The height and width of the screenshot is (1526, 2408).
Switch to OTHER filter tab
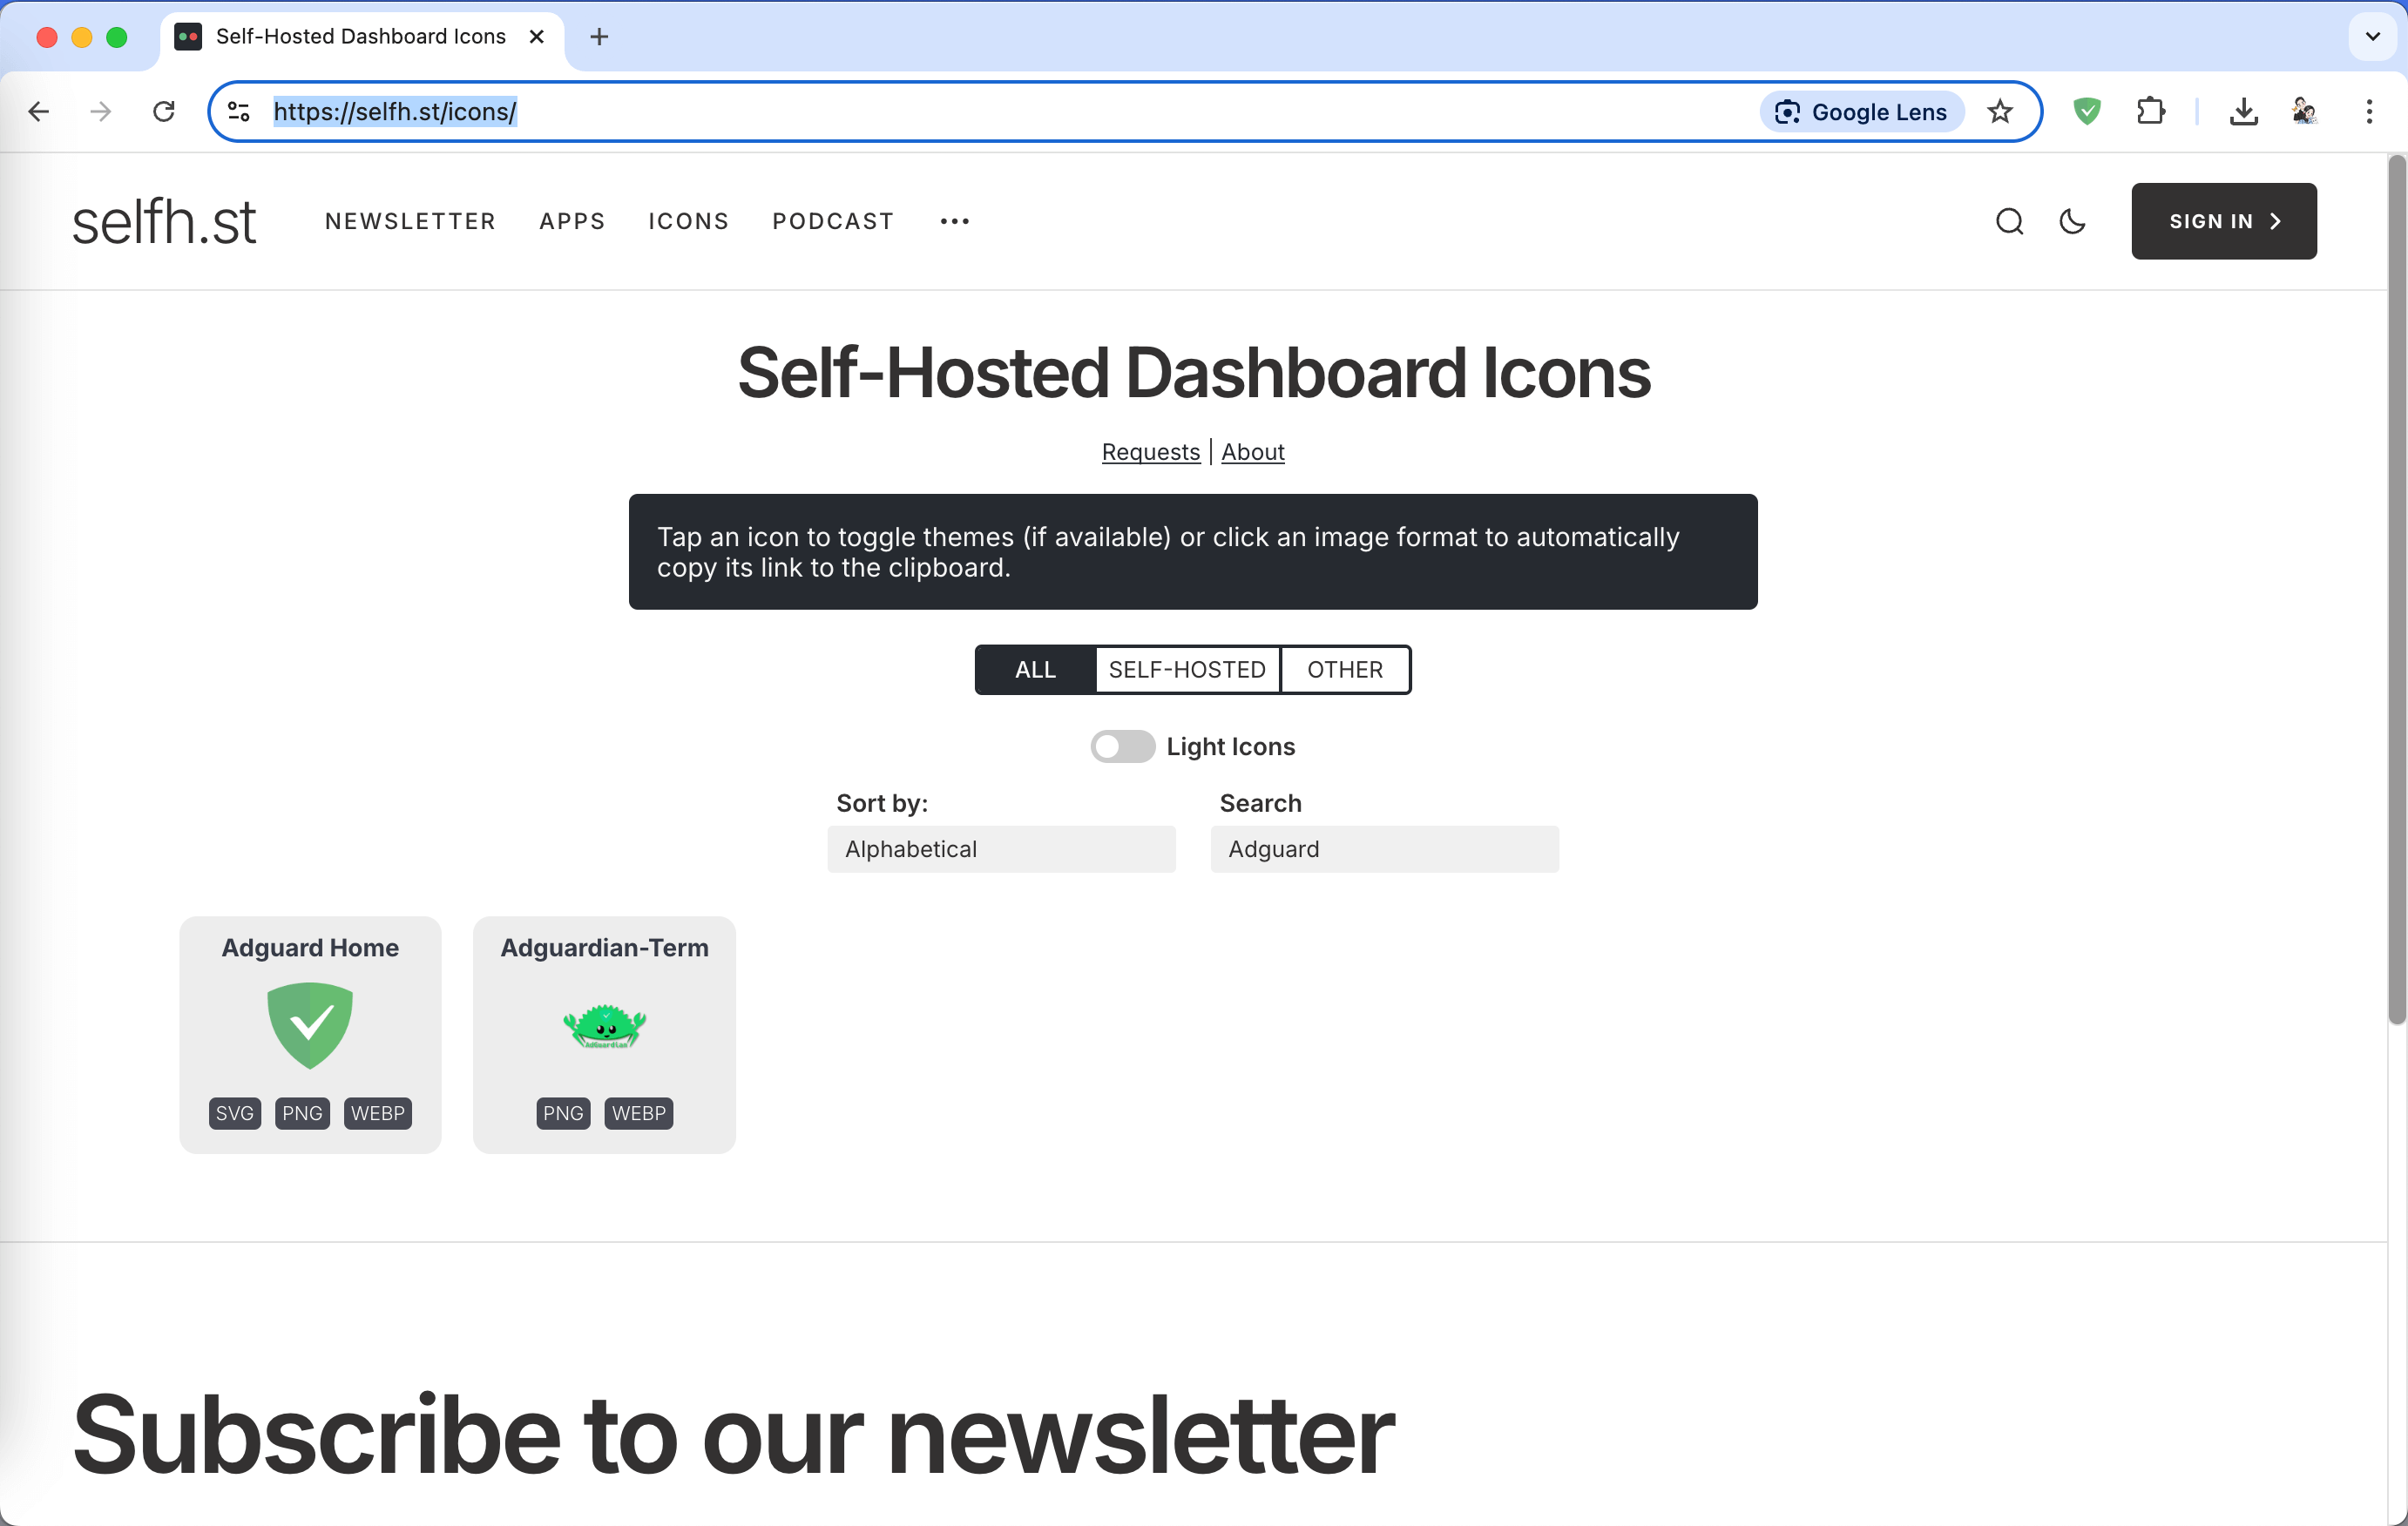[1346, 668]
